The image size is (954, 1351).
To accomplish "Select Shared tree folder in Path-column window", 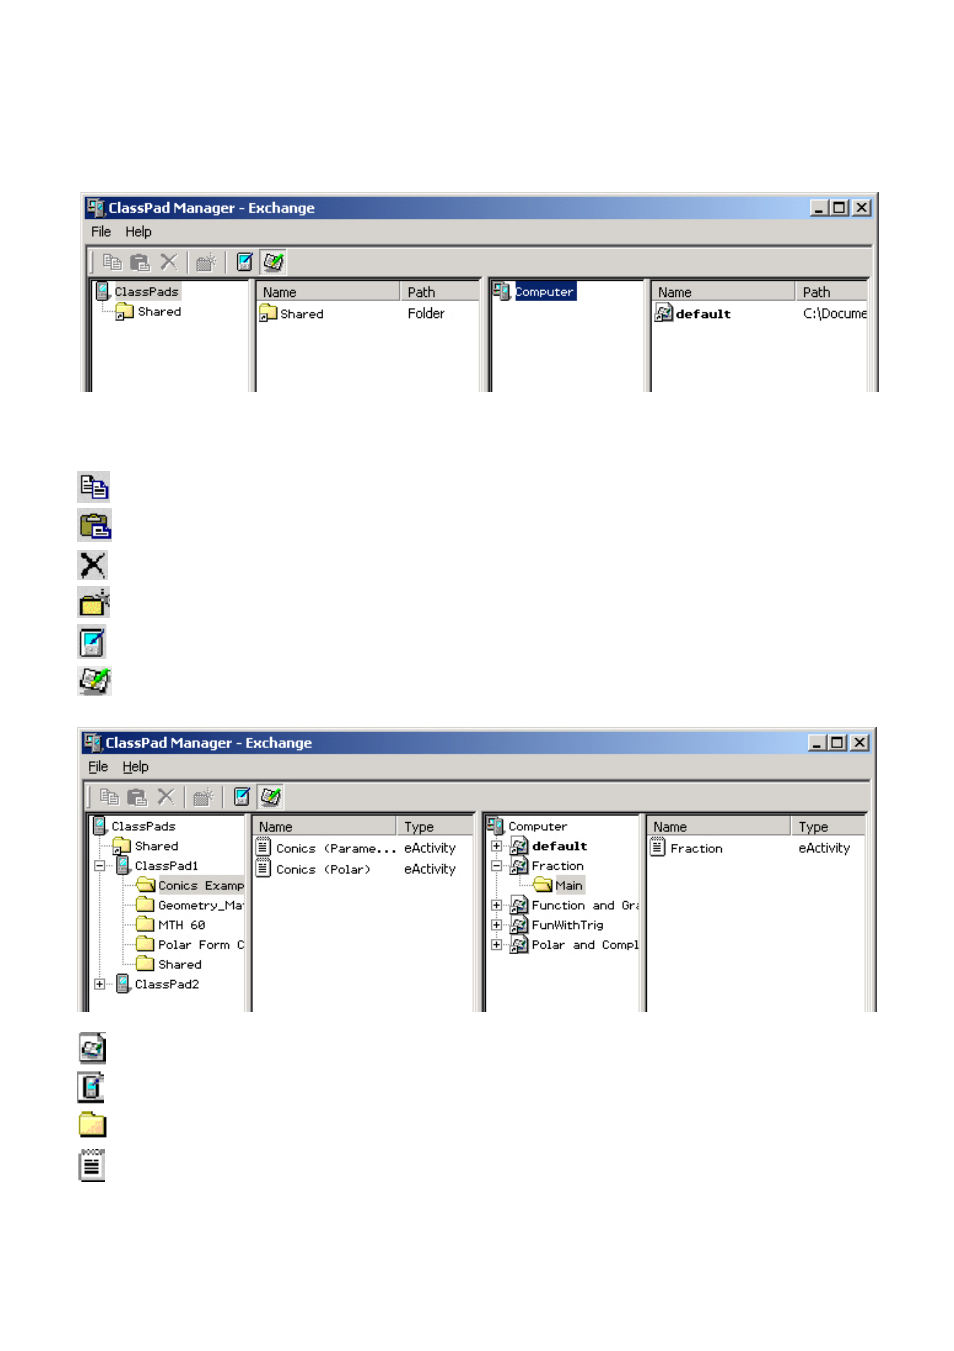I will [159, 312].
